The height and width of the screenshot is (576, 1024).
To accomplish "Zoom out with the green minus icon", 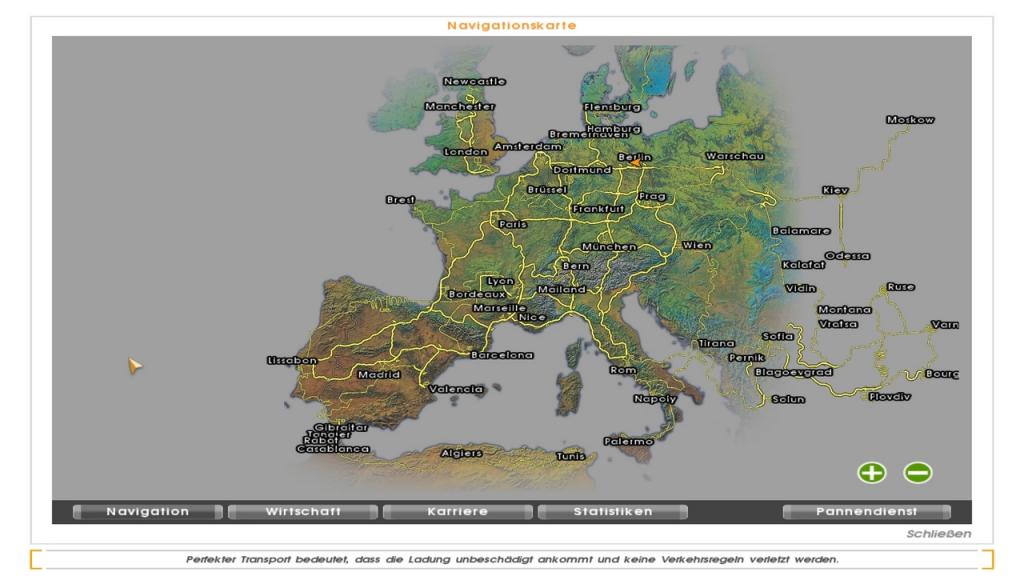I will pyautogui.click(x=918, y=472).
